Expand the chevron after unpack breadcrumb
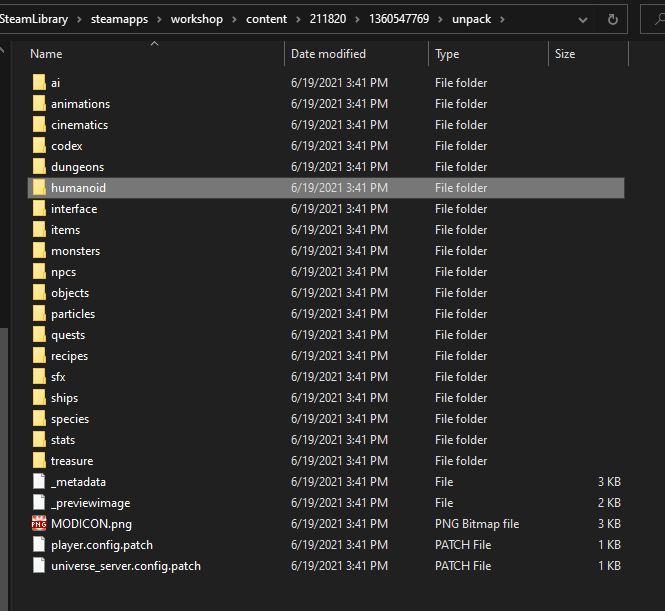 pos(503,20)
